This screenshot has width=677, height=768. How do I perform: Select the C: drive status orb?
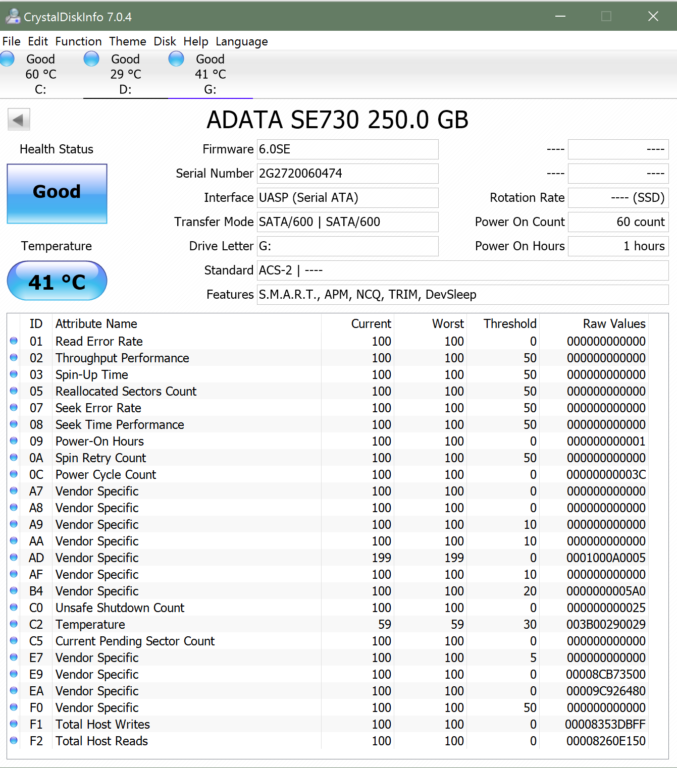pyautogui.click(x=8, y=59)
